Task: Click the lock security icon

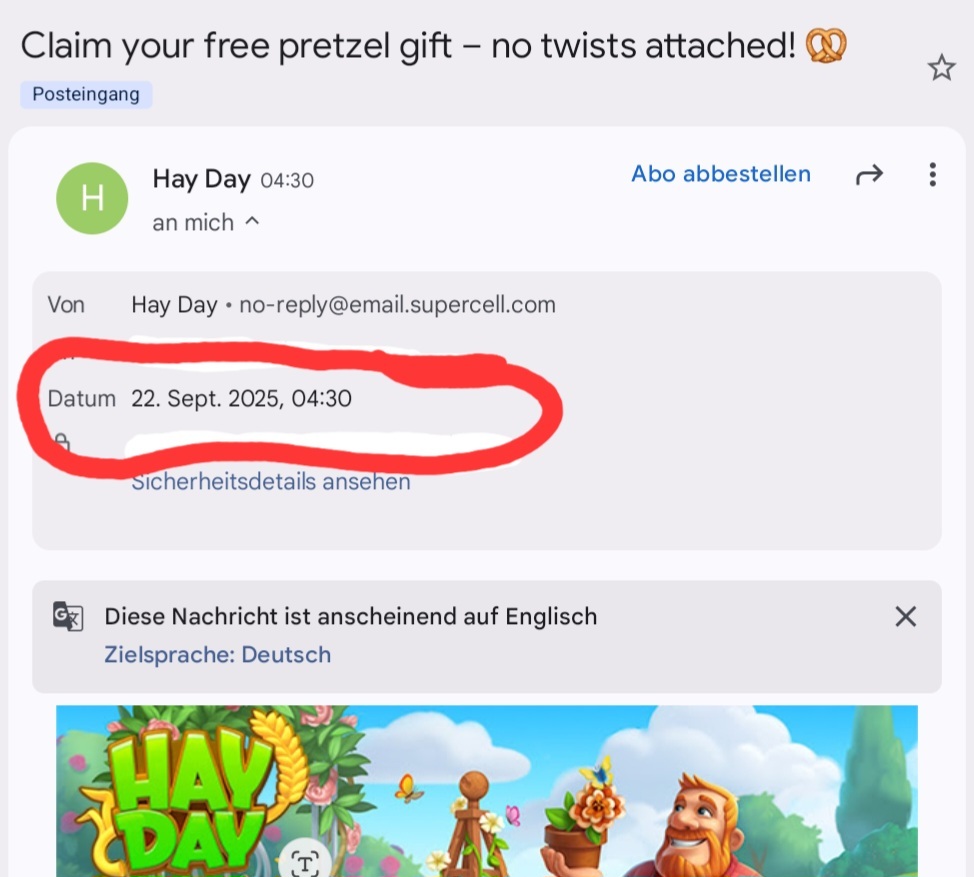Action: click(61, 442)
